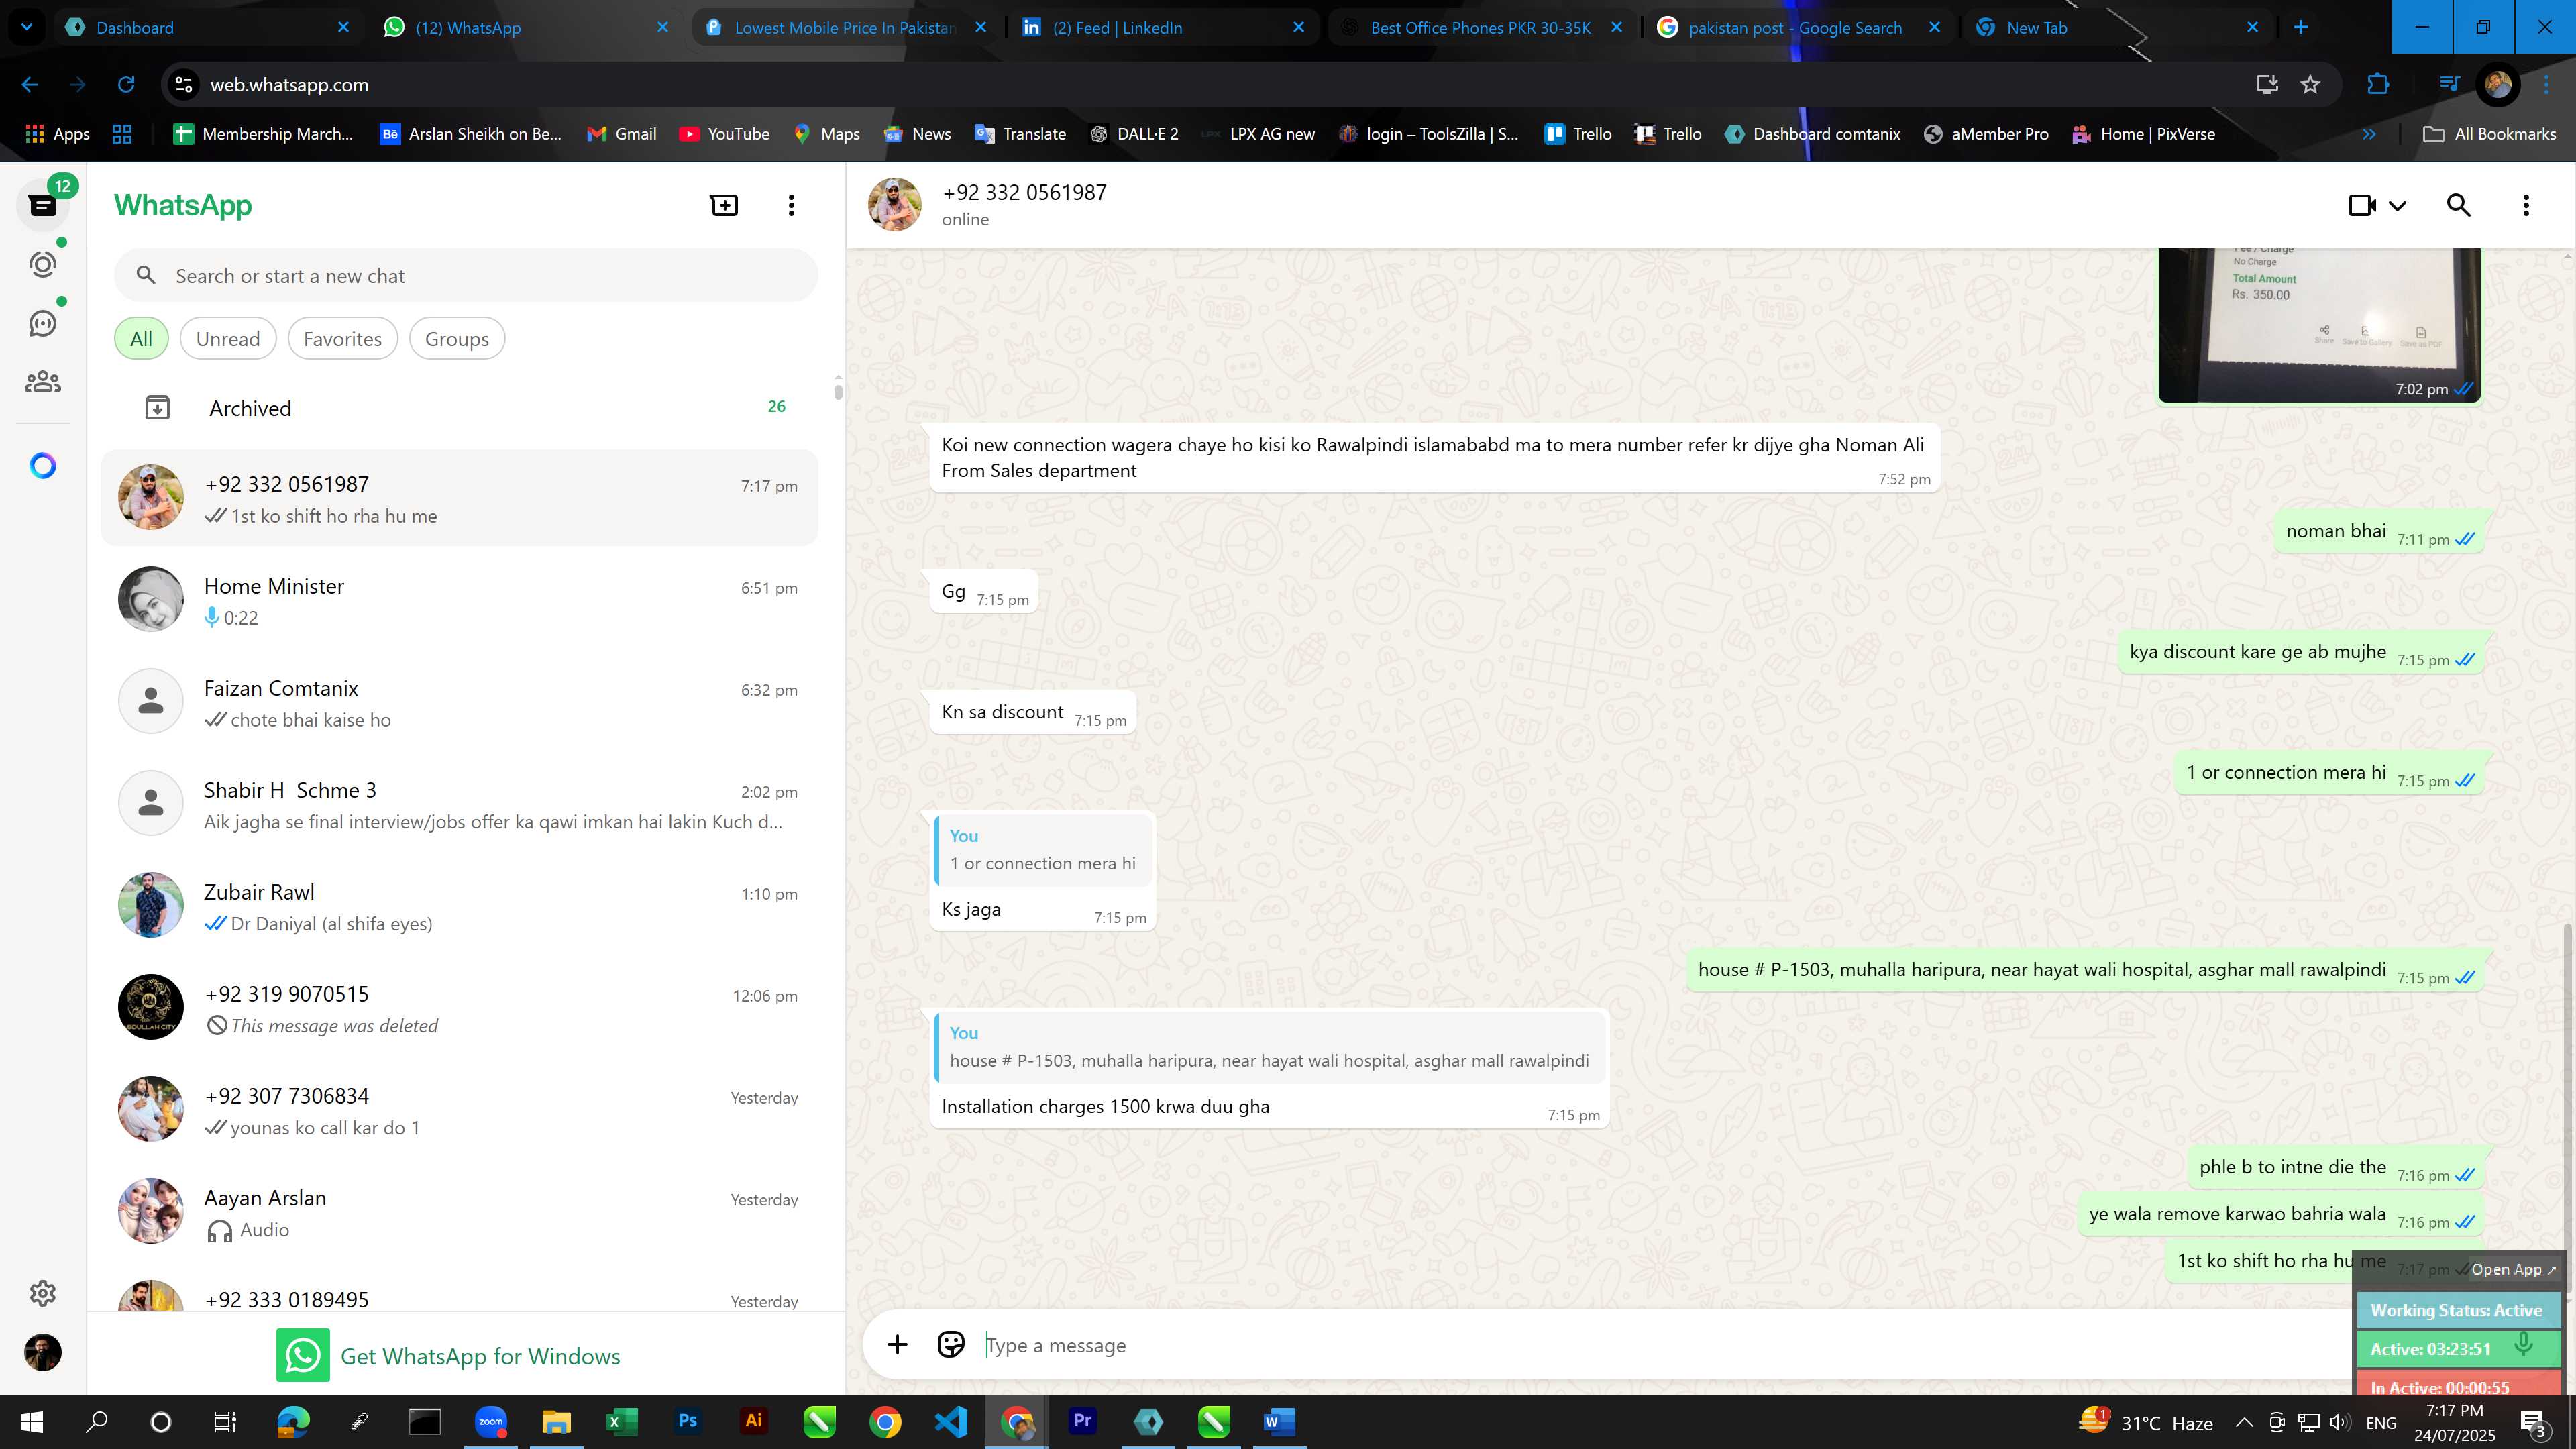Select the Groups chats filter
2576x1449 pixels.
click(457, 339)
